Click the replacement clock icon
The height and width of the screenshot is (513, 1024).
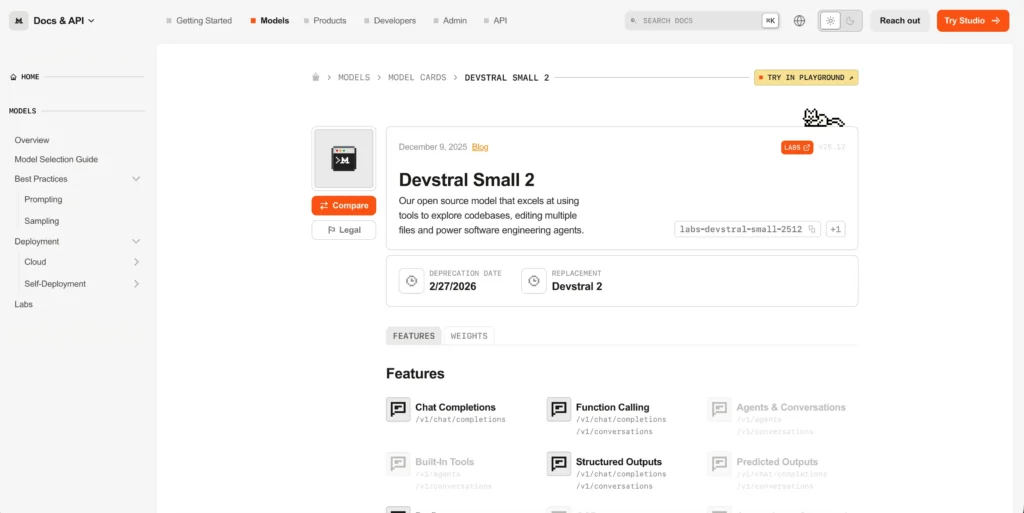(534, 281)
